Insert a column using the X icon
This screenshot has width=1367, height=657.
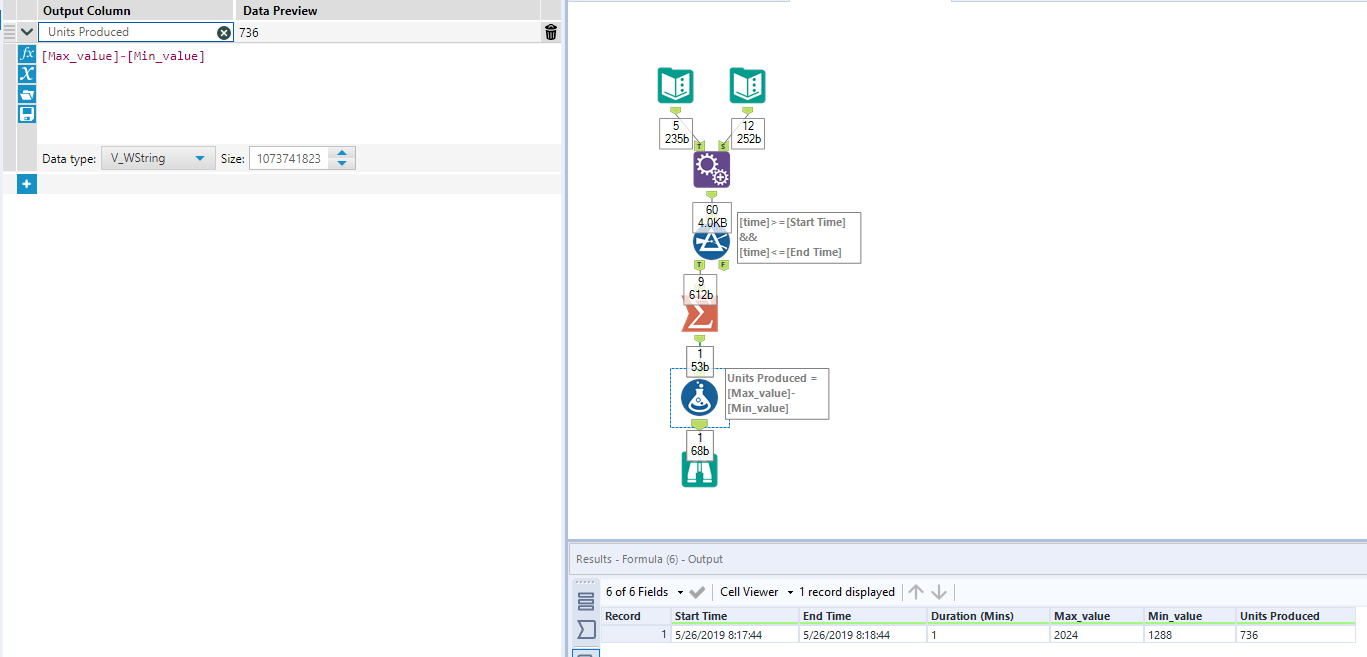coord(26,73)
